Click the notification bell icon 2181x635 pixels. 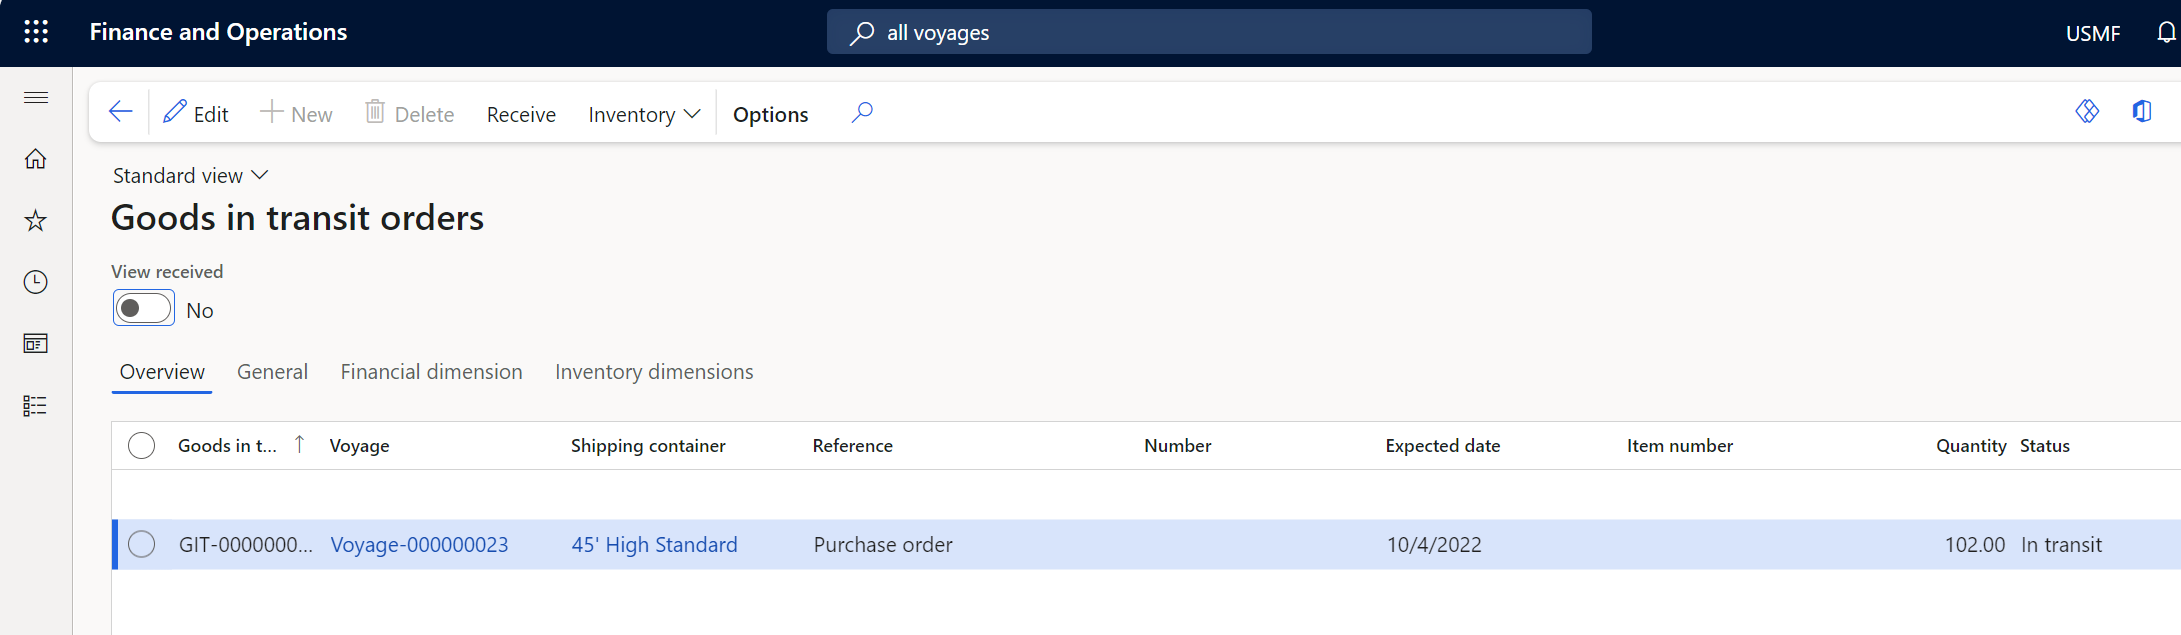[2166, 33]
